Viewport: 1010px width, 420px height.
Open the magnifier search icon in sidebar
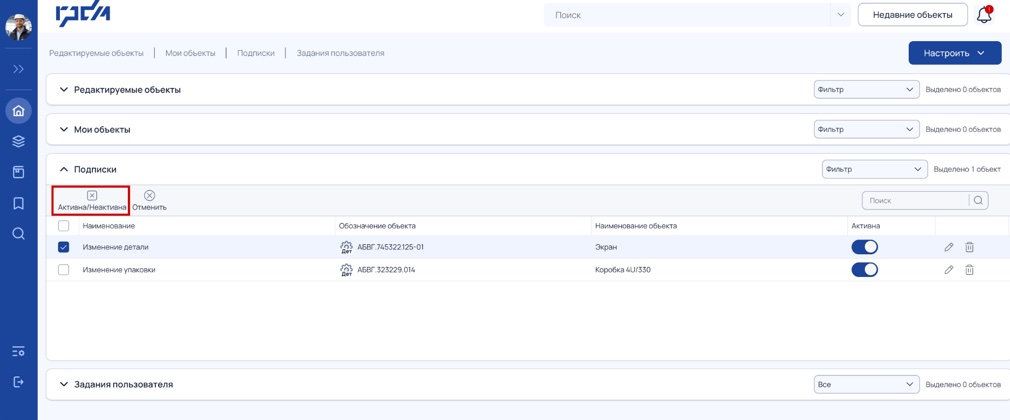(x=19, y=233)
